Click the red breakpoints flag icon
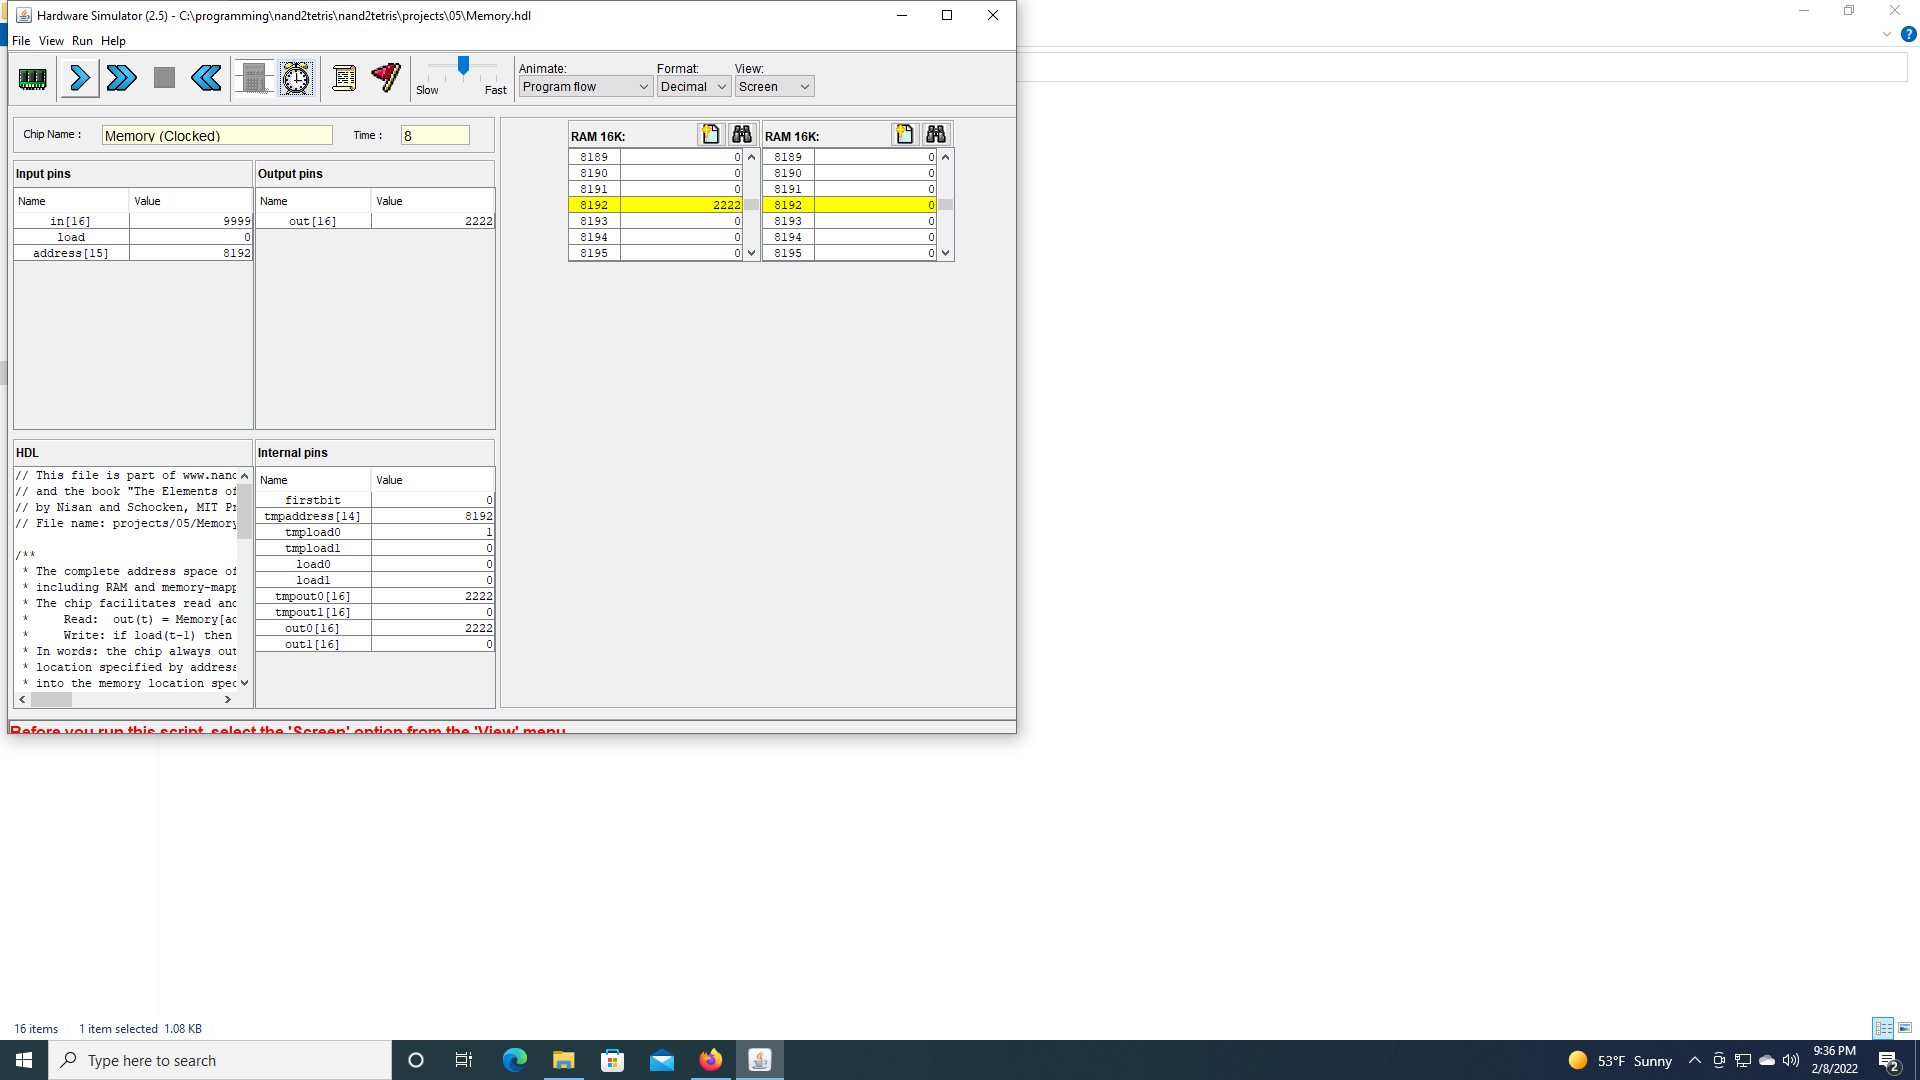This screenshot has height=1080, width=1920. [x=386, y=78]
